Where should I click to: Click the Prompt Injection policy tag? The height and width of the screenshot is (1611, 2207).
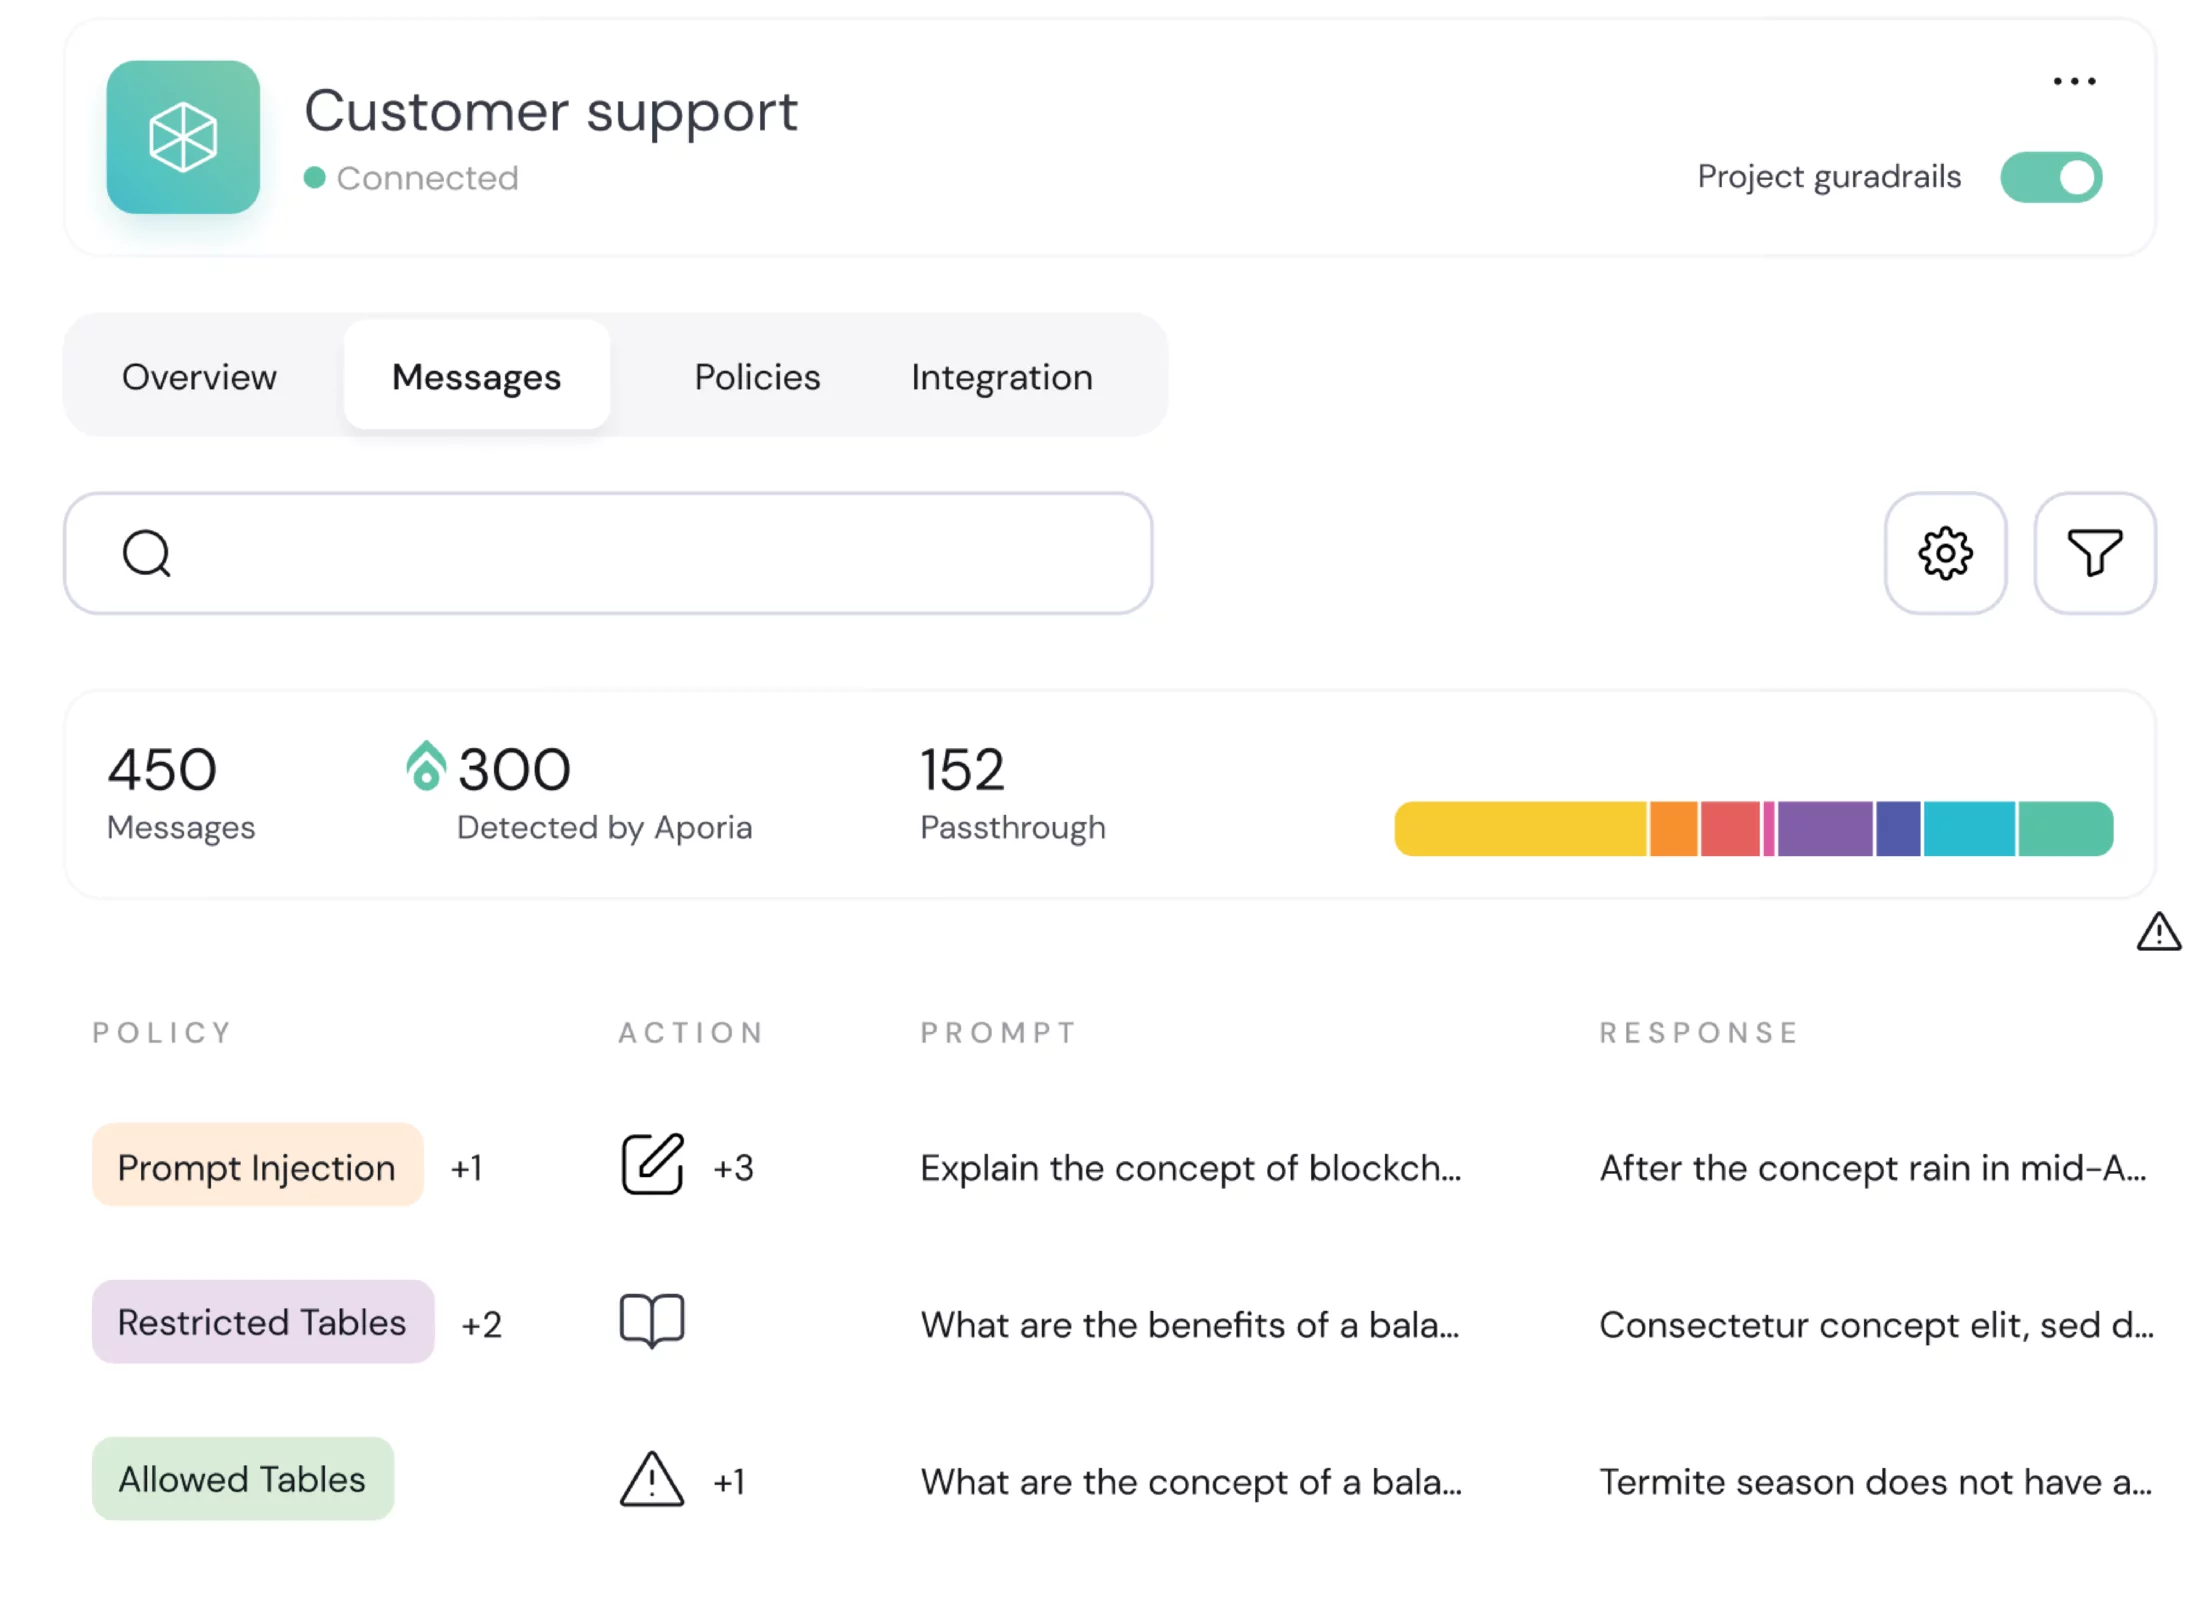[x=257, y=1165]
